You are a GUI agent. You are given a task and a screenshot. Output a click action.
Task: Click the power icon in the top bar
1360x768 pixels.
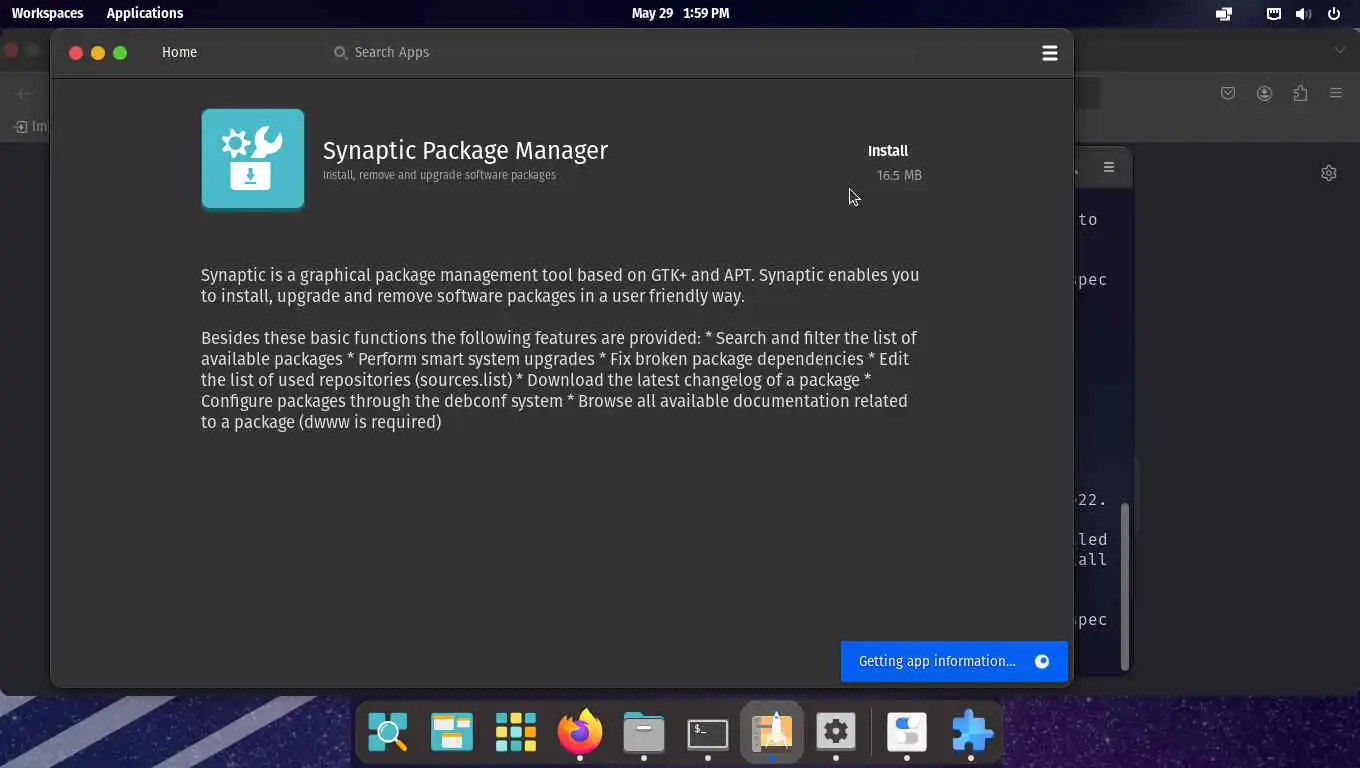[1334, 14]
